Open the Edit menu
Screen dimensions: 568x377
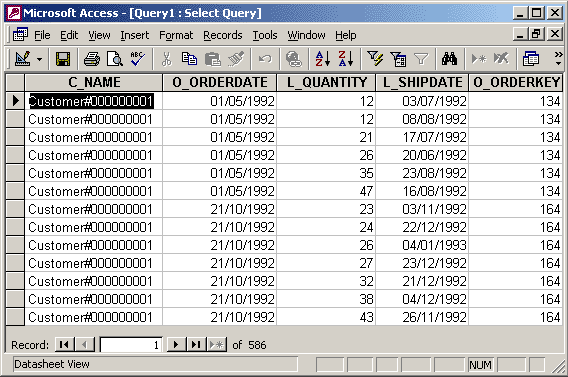coord(69,35)
